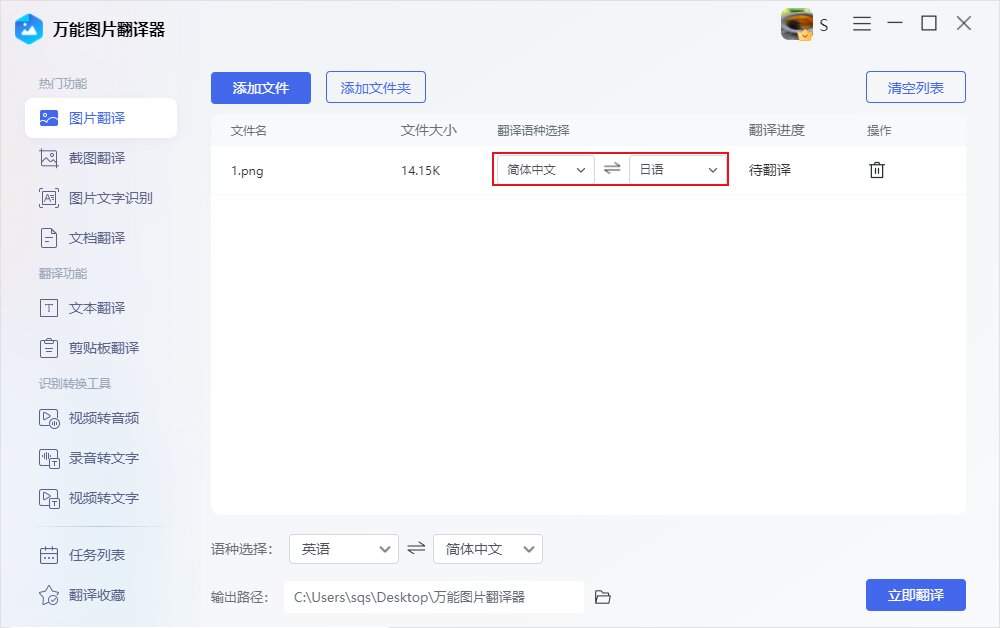Open the 日语 target language dropdown
This screenshot has width=1000, height=628.
coord(677,170)
